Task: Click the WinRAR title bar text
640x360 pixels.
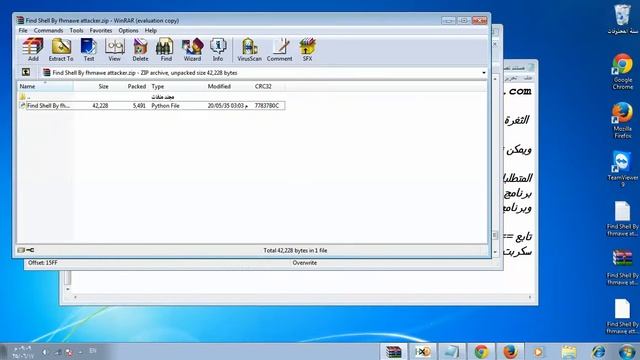Action: pos(102,20)
